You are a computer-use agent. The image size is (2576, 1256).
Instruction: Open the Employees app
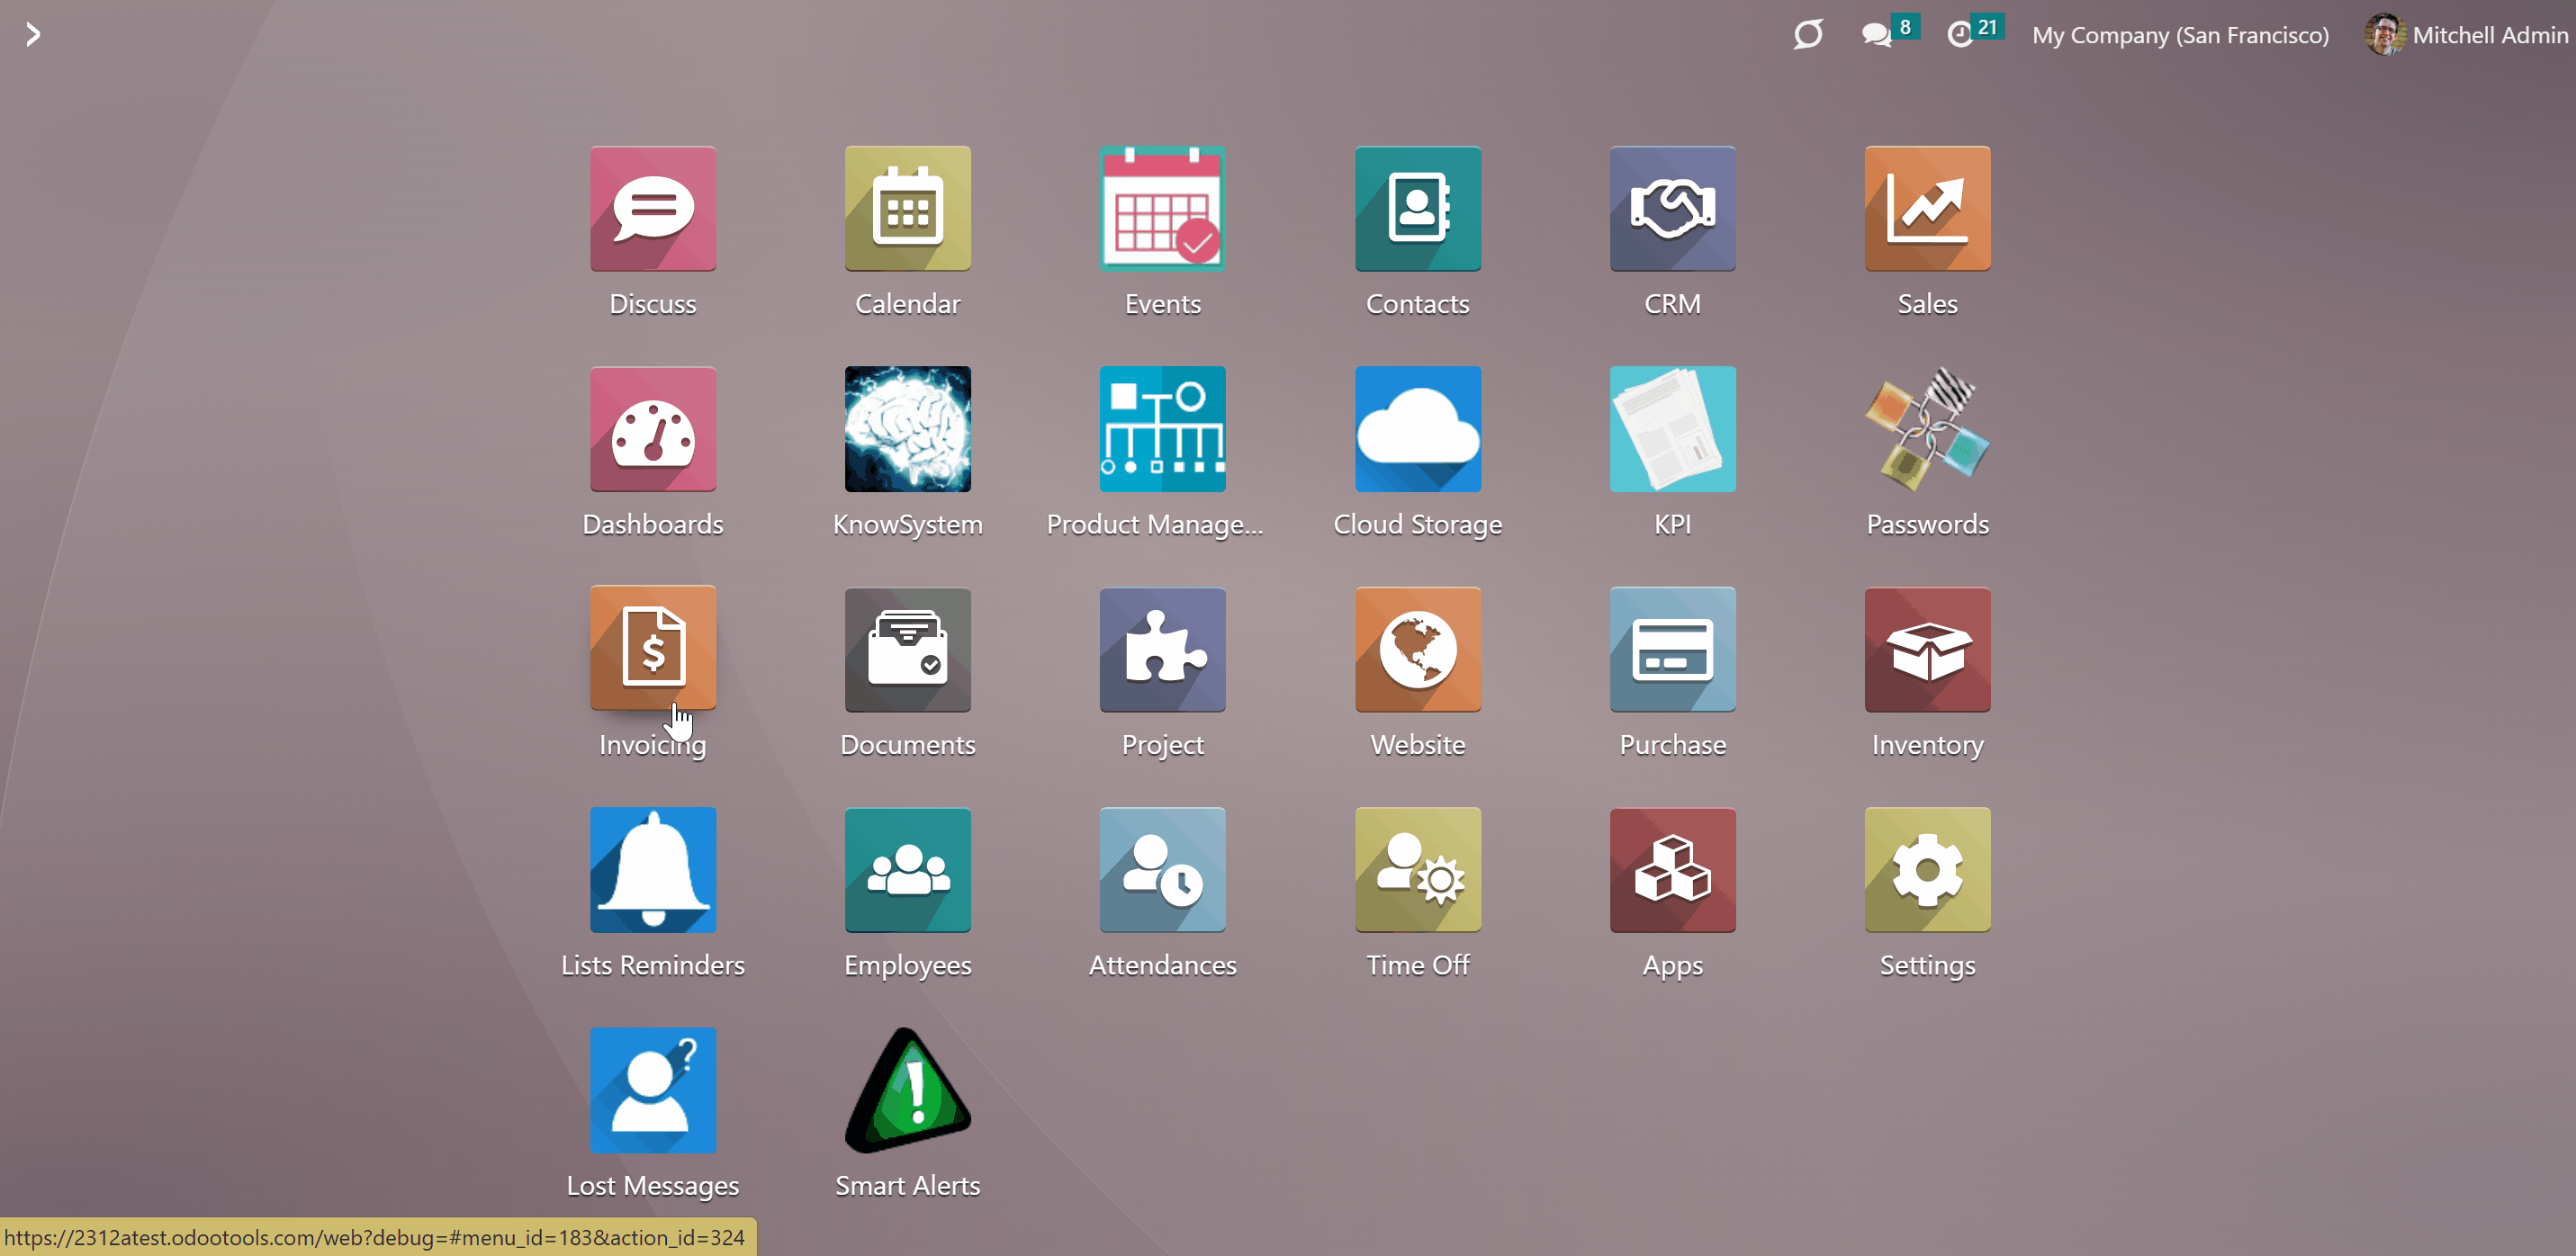point(908,870)
